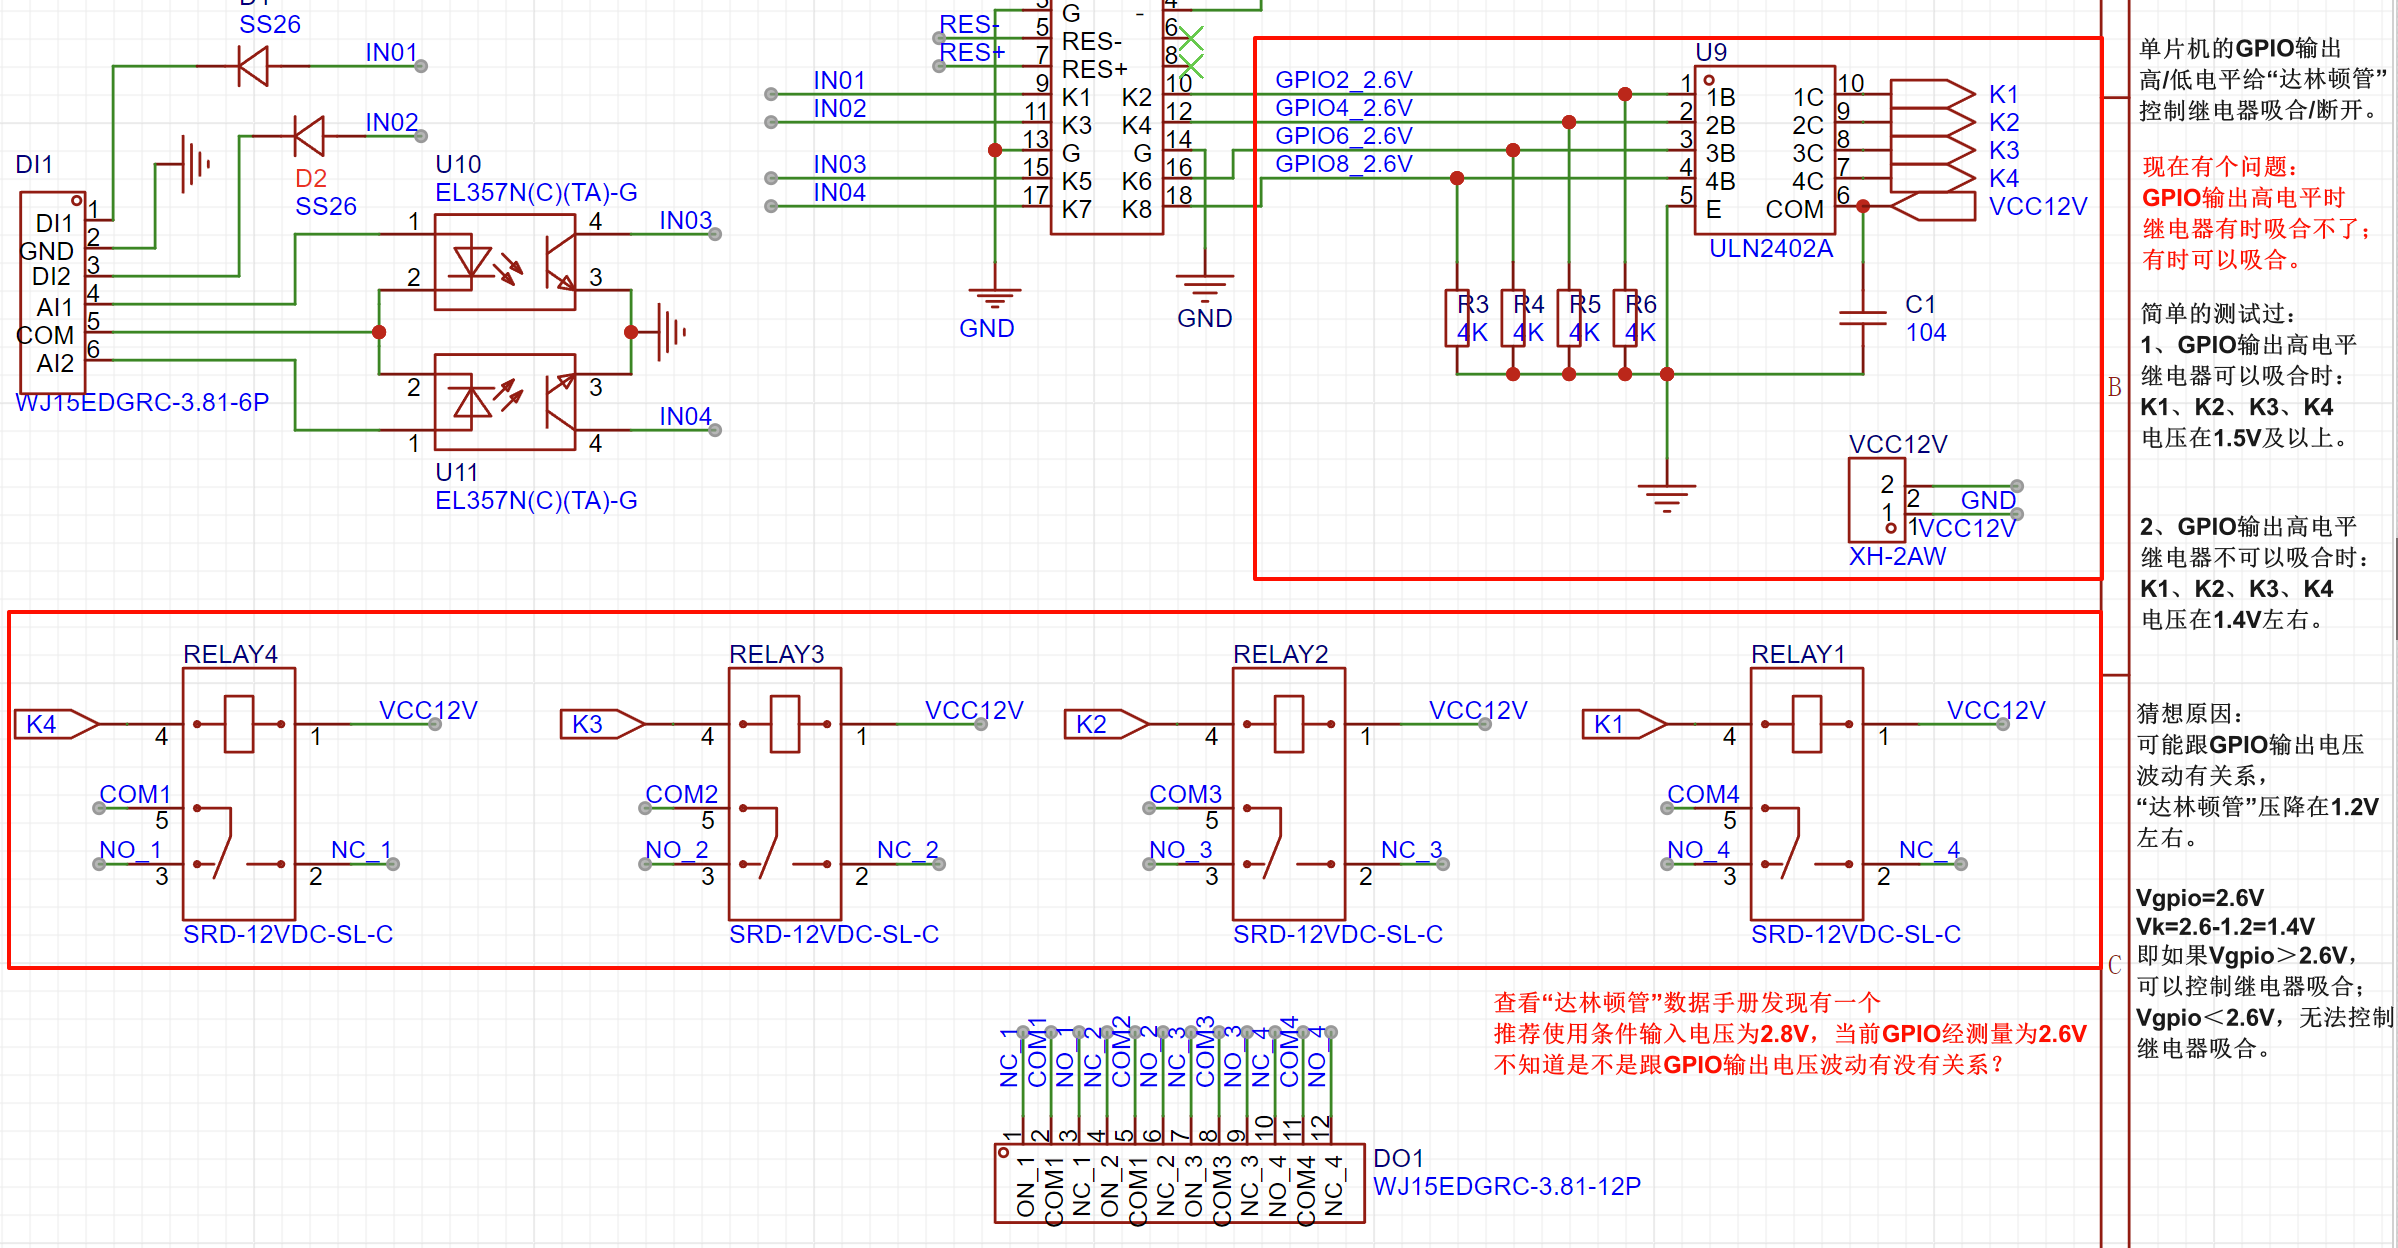Click the DI1 6-pin connector symbol
The image size is (2398, 1248).
(53, 292)
